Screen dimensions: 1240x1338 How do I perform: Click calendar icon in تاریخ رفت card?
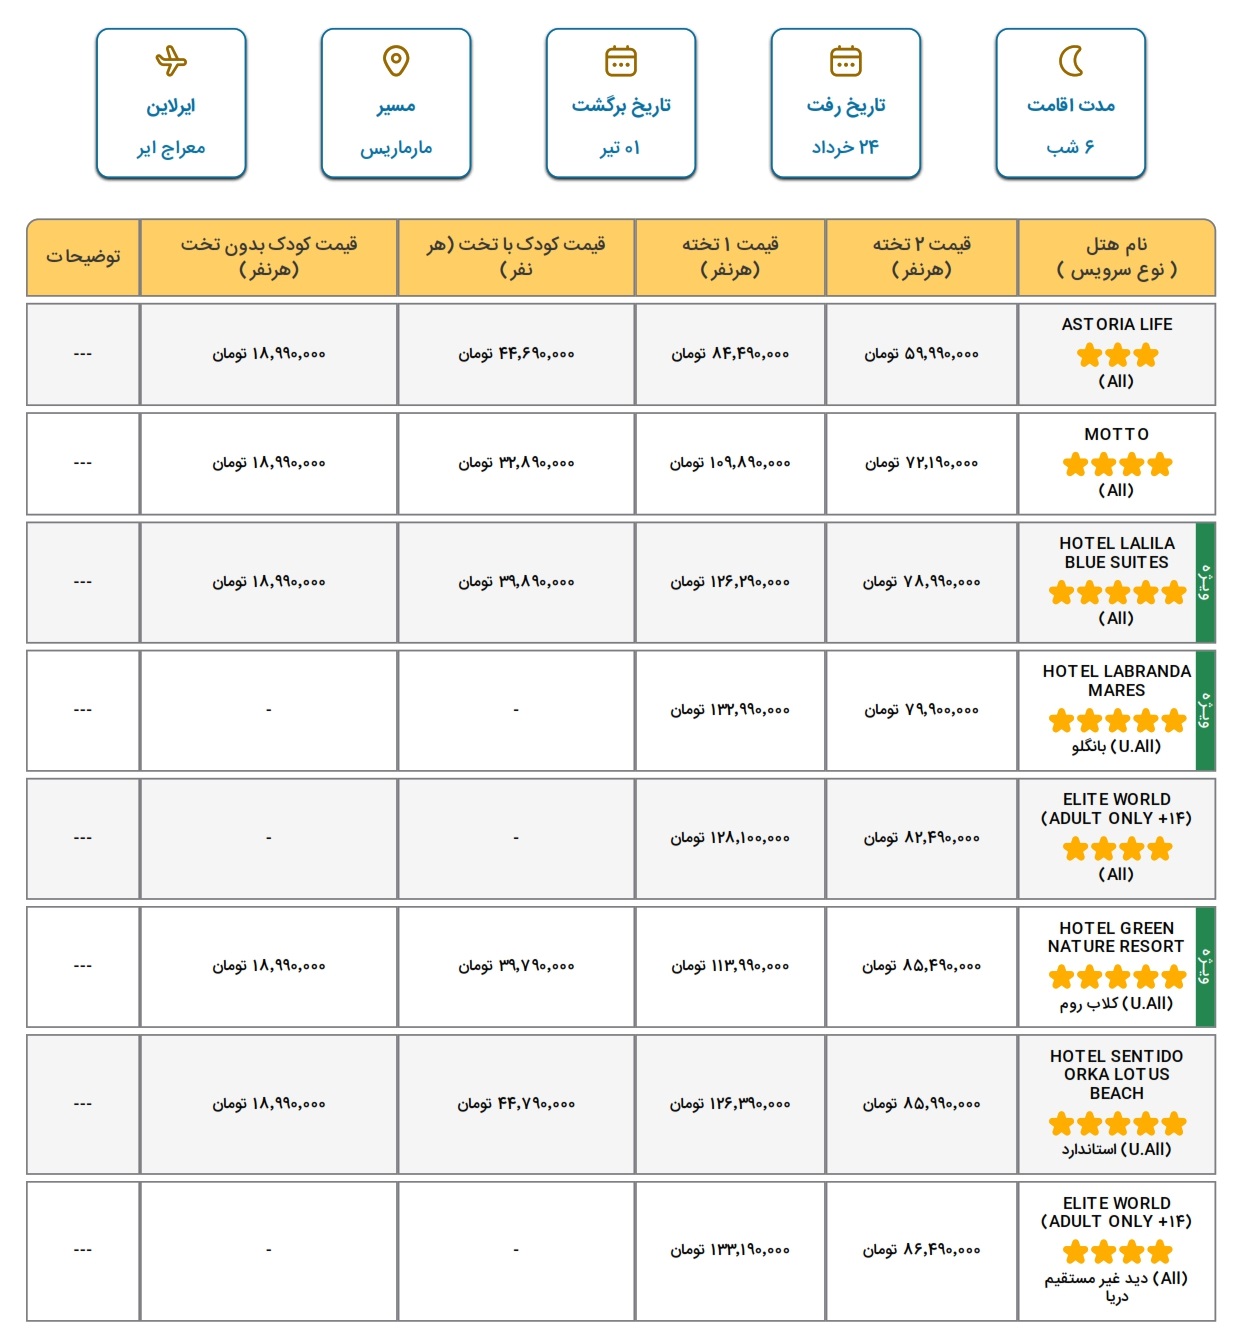click(846, 61)
